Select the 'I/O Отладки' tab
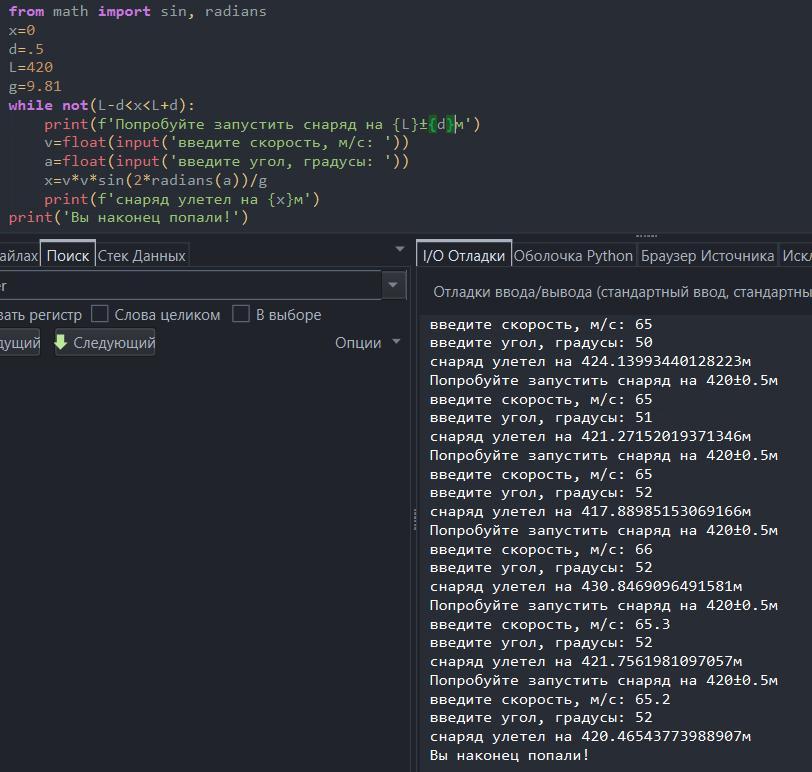The height and width of the screenshot is (772, 812). click(464, 256)
